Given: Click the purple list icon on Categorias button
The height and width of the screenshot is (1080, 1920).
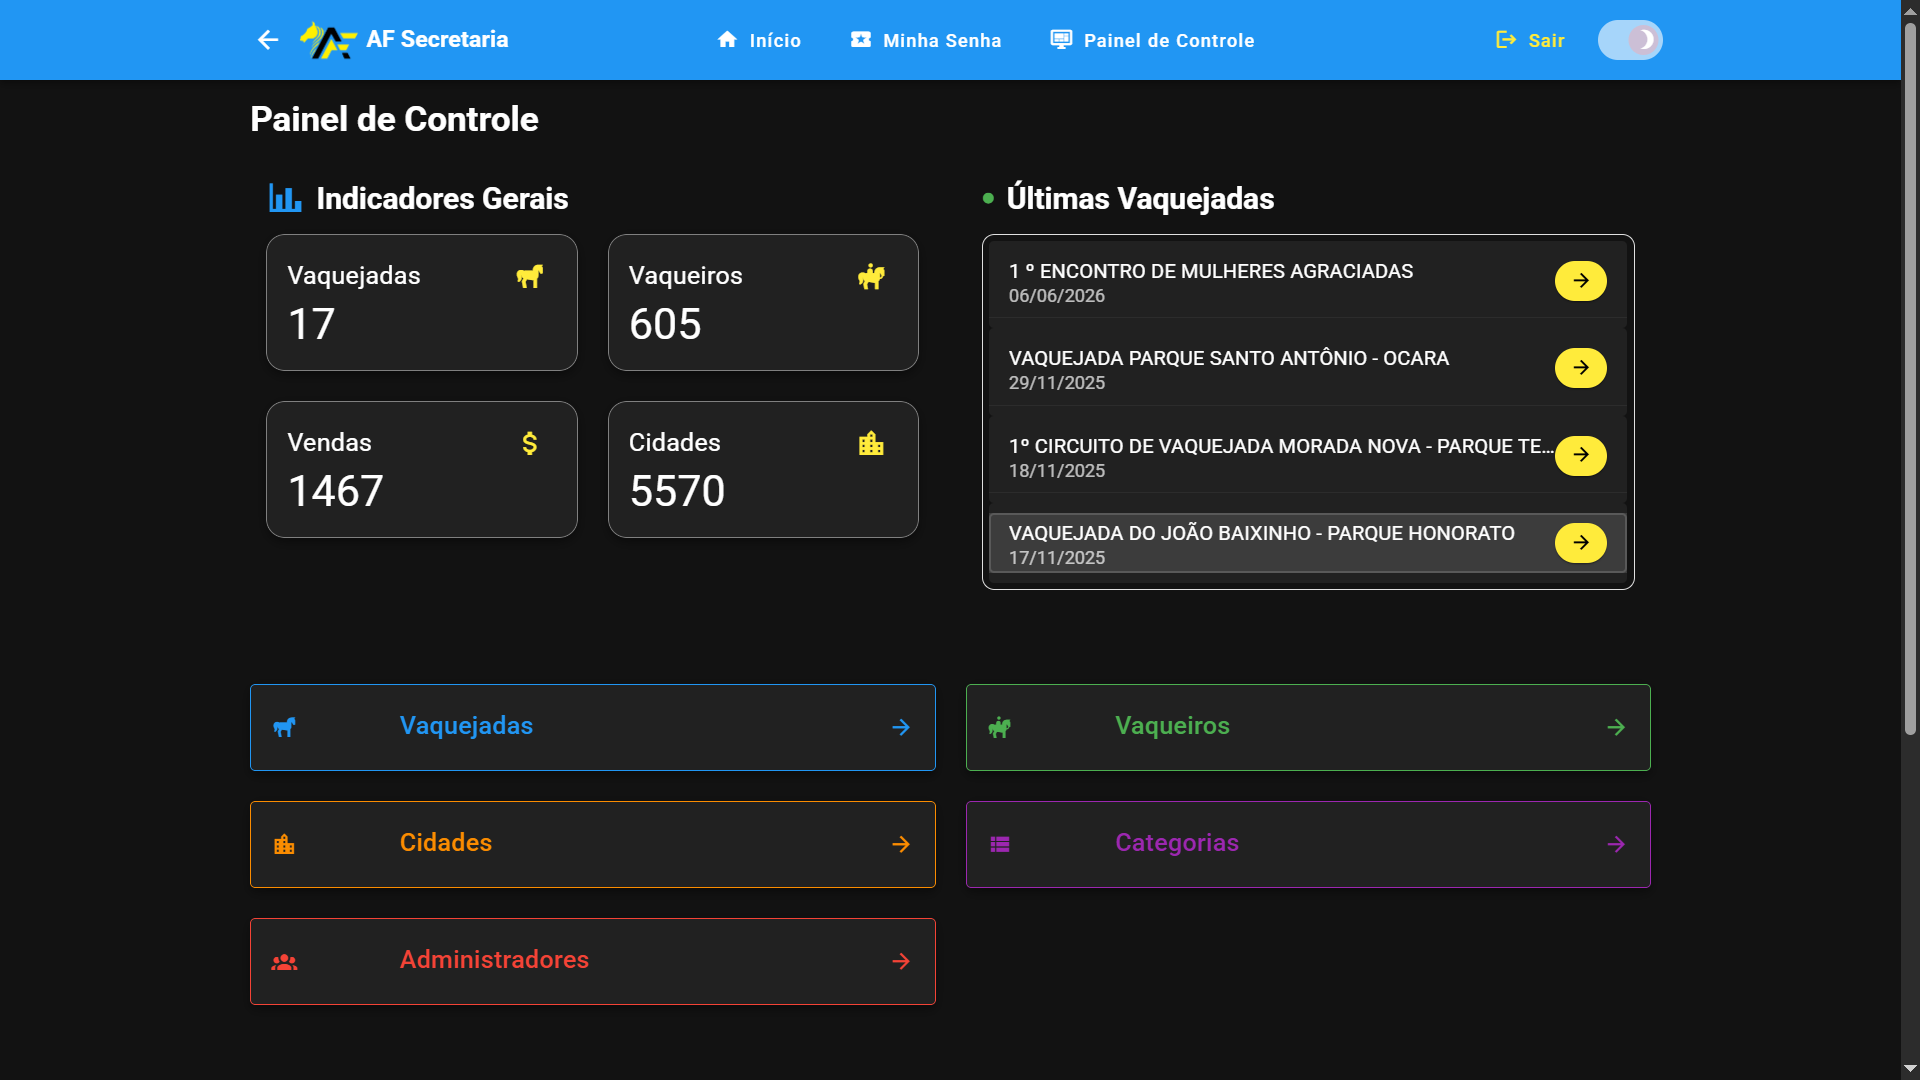Looking at the screenshot, I should [999, 844].
